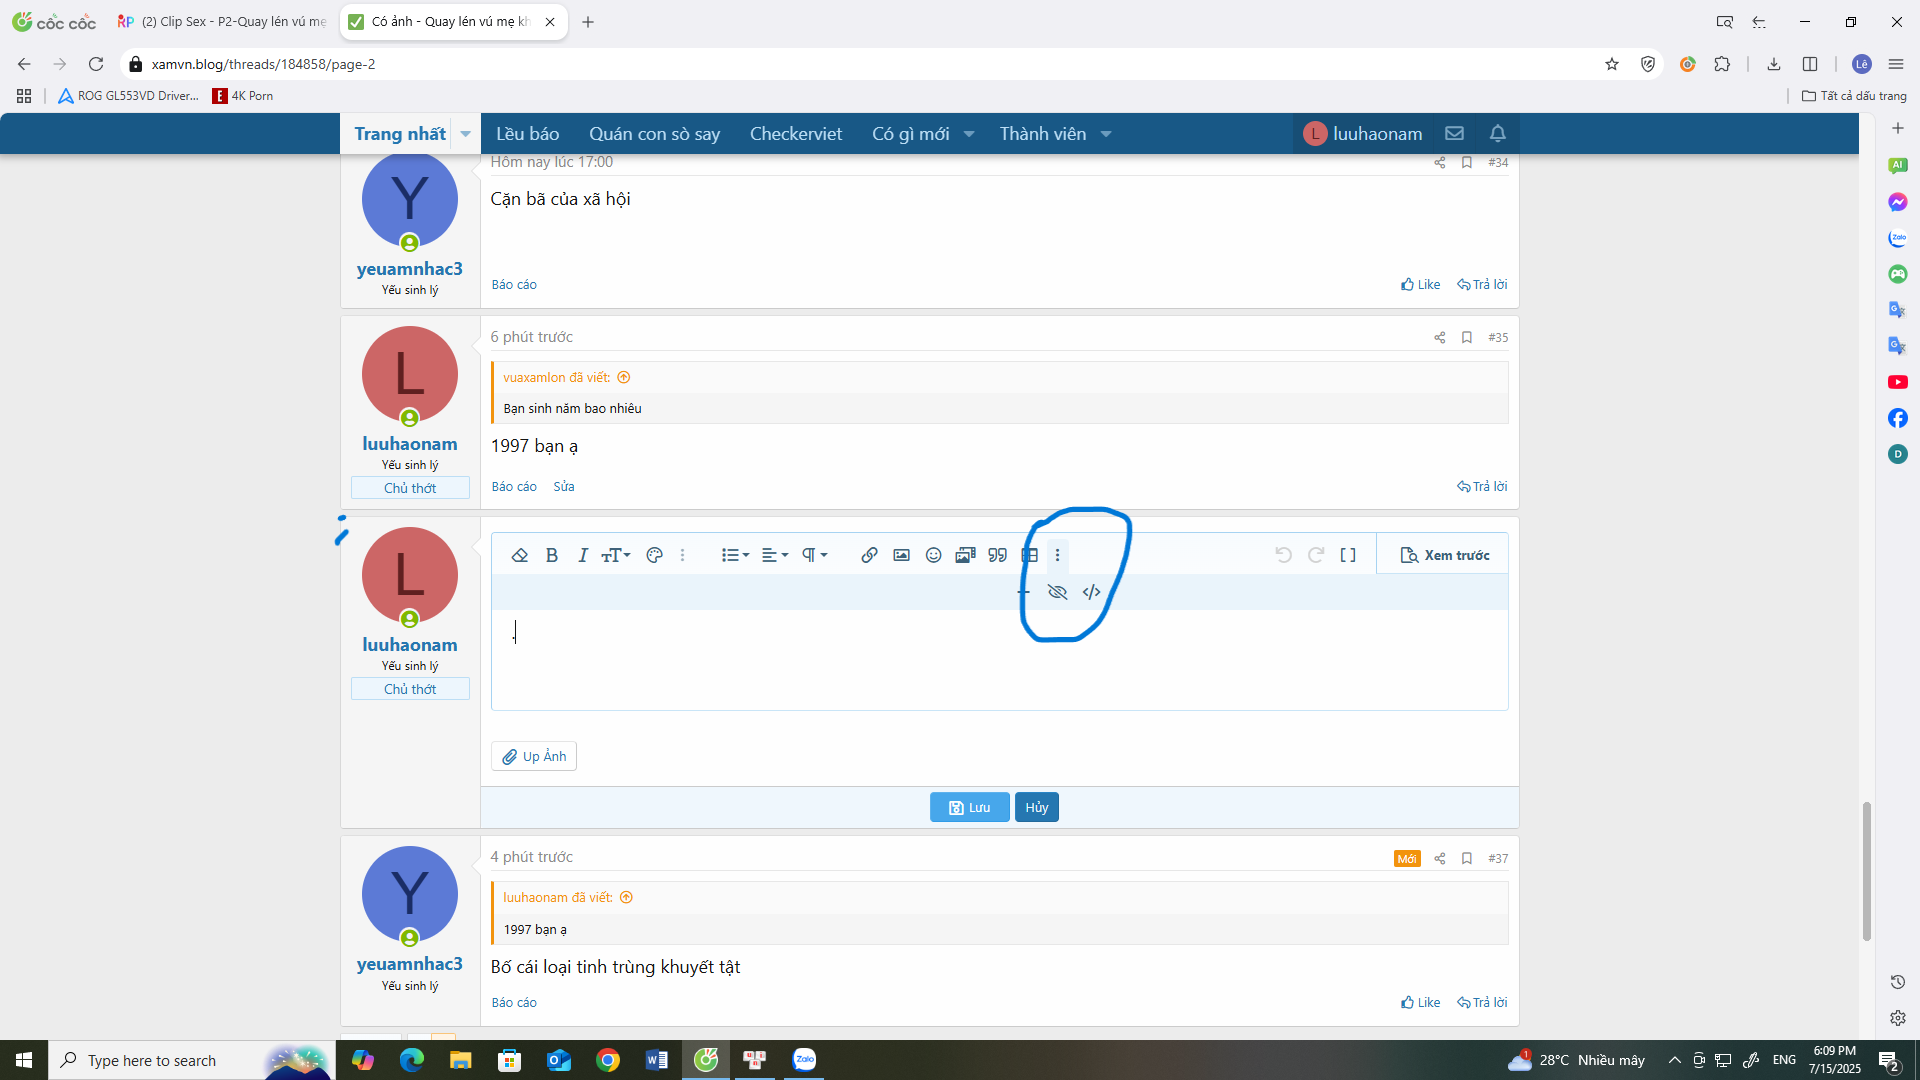Insert a table using the grid icon
1920x1080 pixels.
click(x=1030, y=555)
